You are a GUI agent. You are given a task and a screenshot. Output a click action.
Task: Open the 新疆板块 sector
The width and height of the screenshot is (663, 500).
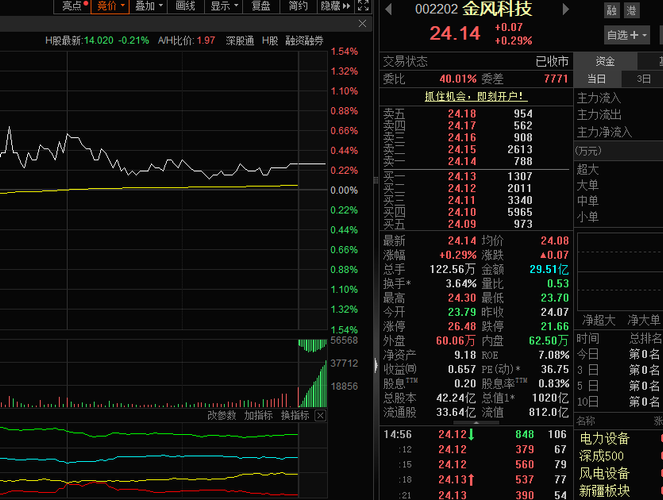tap(605, 491)
